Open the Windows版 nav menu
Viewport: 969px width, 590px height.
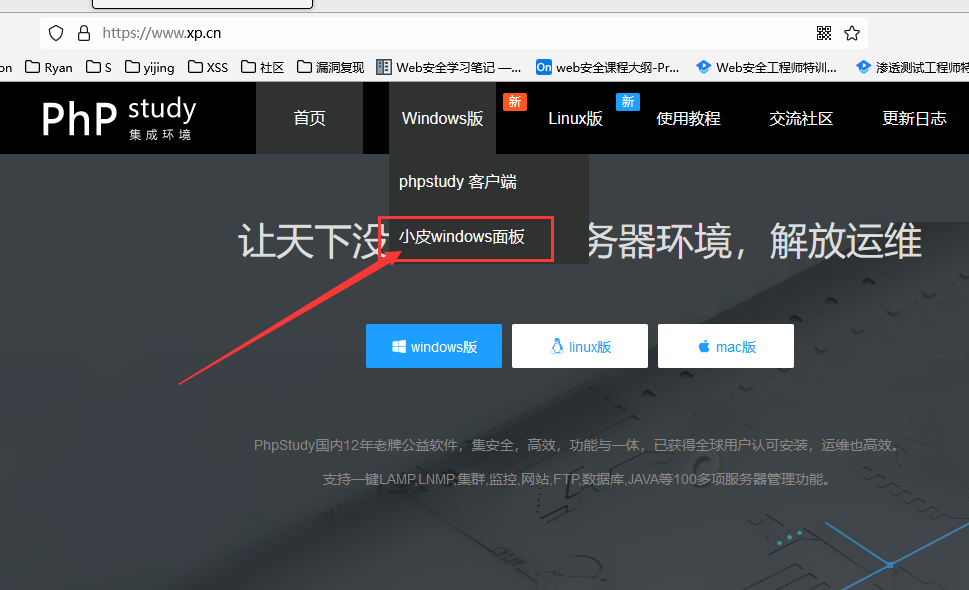[x=442, y=118]
